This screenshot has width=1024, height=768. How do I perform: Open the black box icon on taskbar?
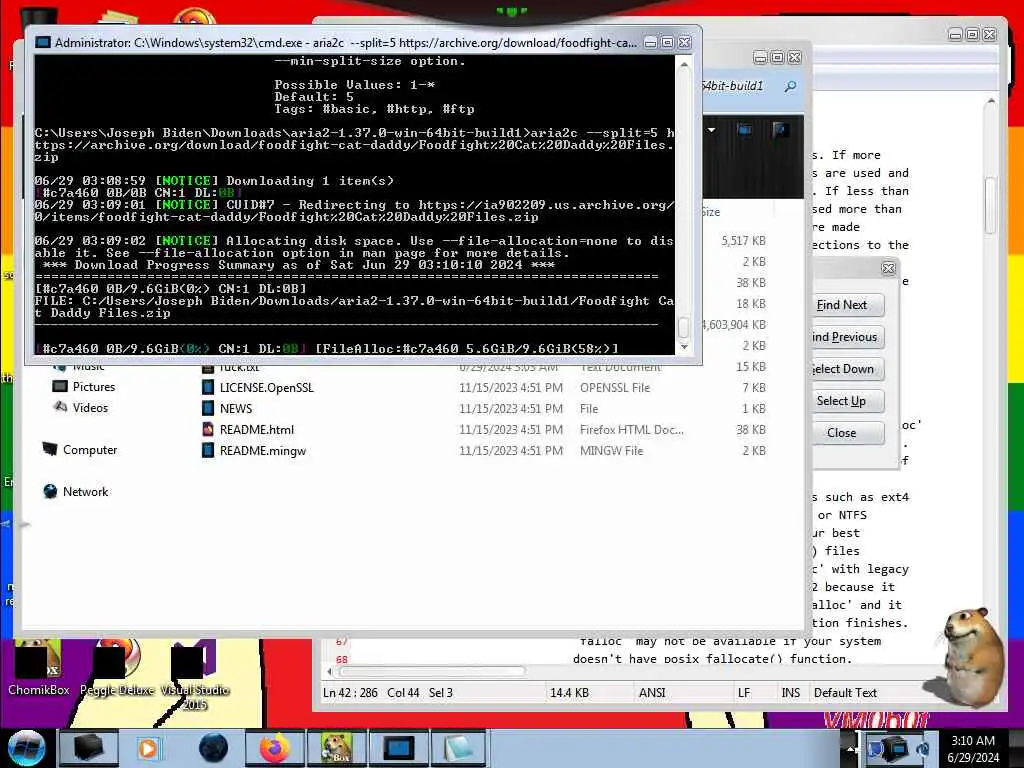pyautogui.click(x=88, y=748)
